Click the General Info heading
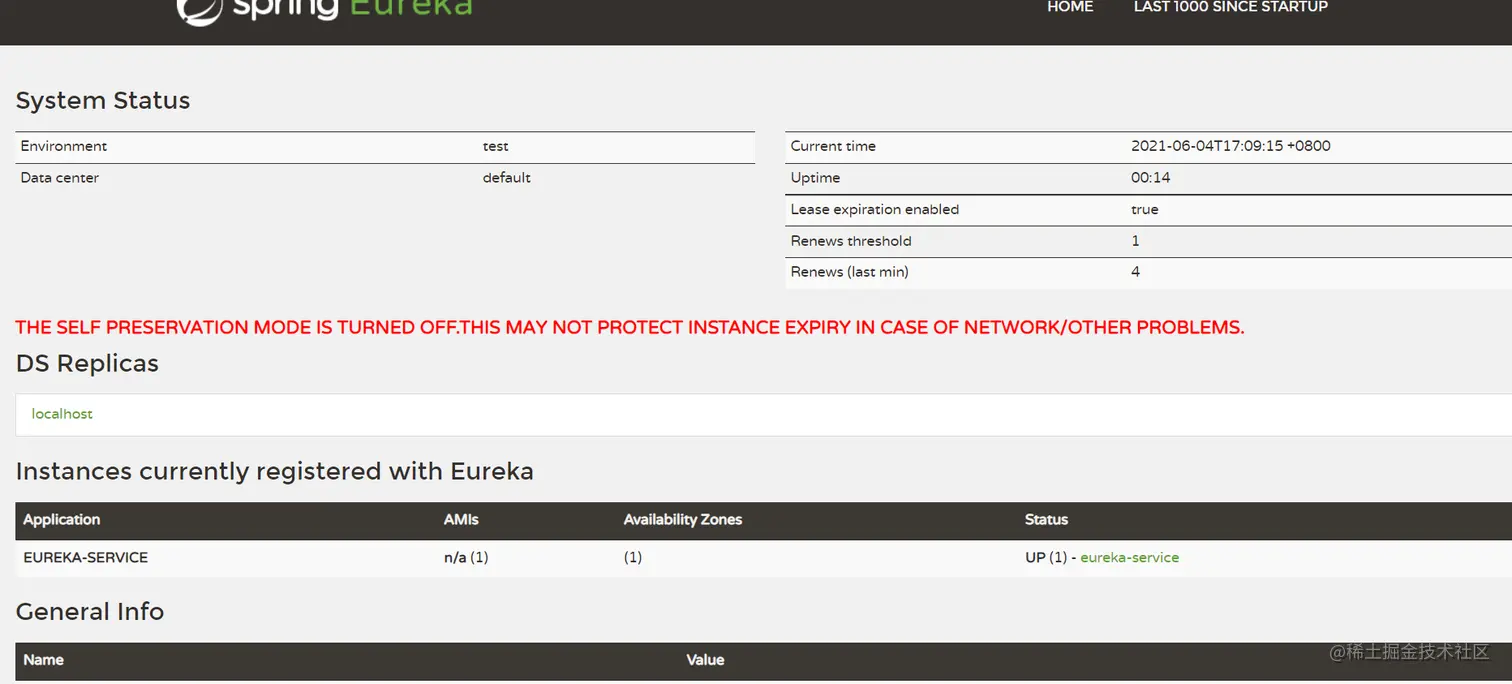The width and height of the screenshot is (1512, 684). pos(90,611)
